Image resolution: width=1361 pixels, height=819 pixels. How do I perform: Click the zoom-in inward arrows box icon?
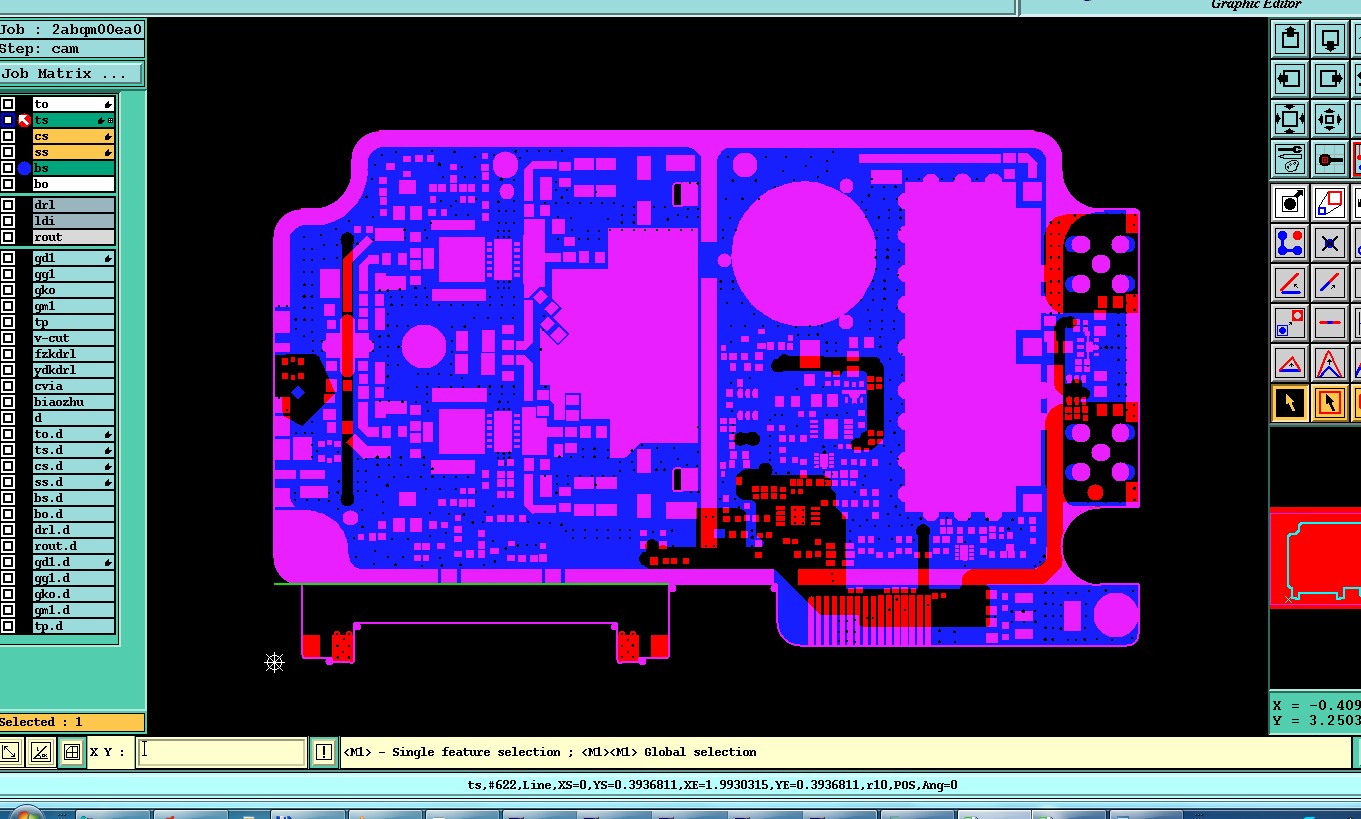point(1329,119)
